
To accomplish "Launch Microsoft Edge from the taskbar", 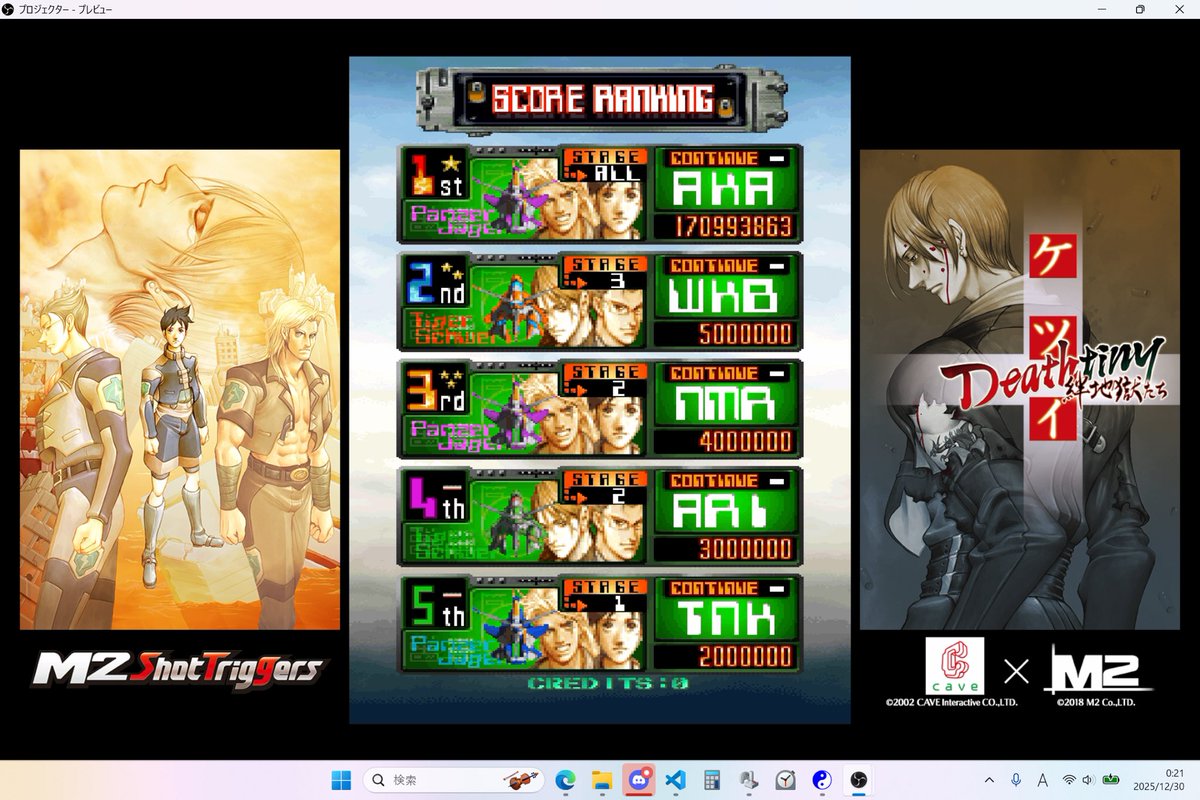I will [565, 779].
